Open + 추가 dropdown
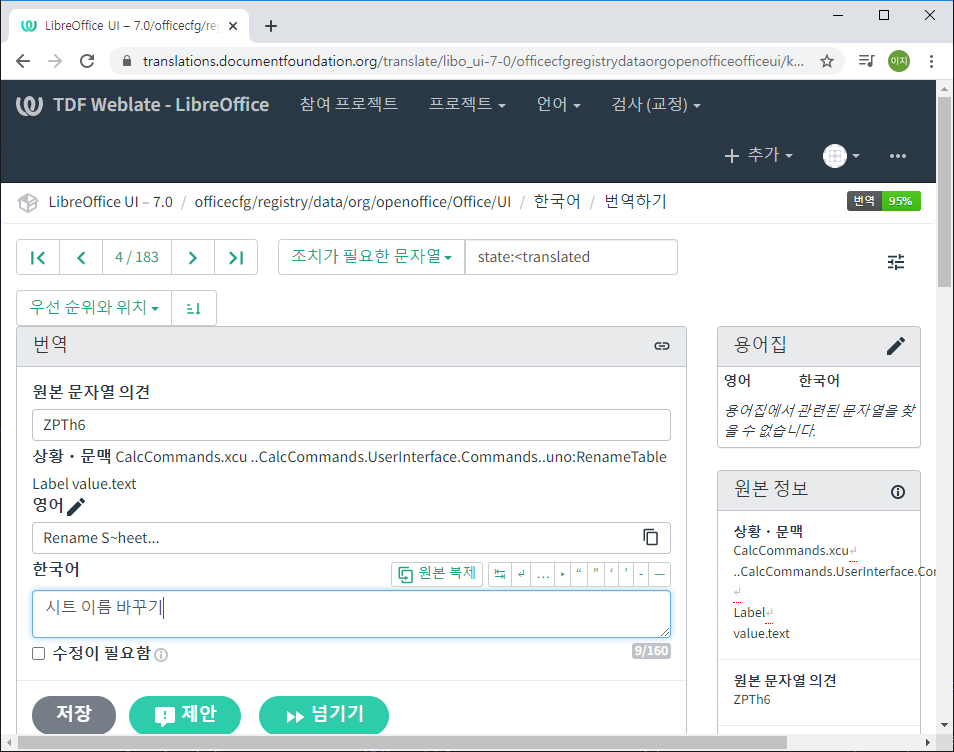Image resolution: width=954 pixels, height=752 pixels. [x=758, y=155]
